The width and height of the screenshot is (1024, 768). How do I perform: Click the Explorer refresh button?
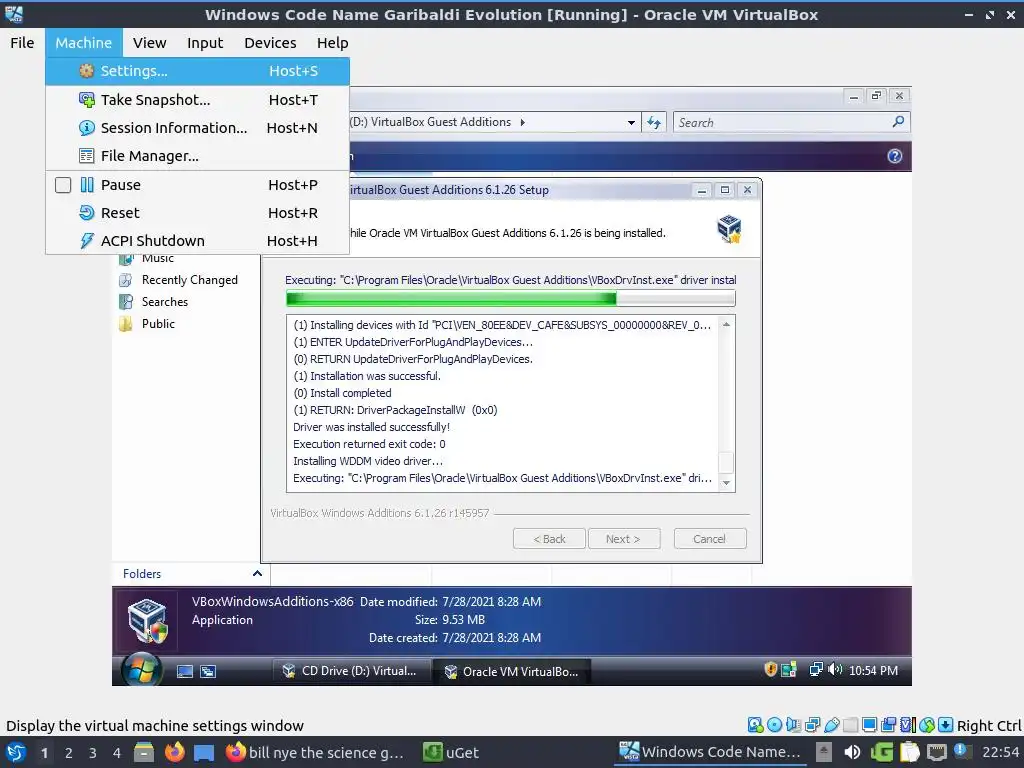click(x=654, y=122)
